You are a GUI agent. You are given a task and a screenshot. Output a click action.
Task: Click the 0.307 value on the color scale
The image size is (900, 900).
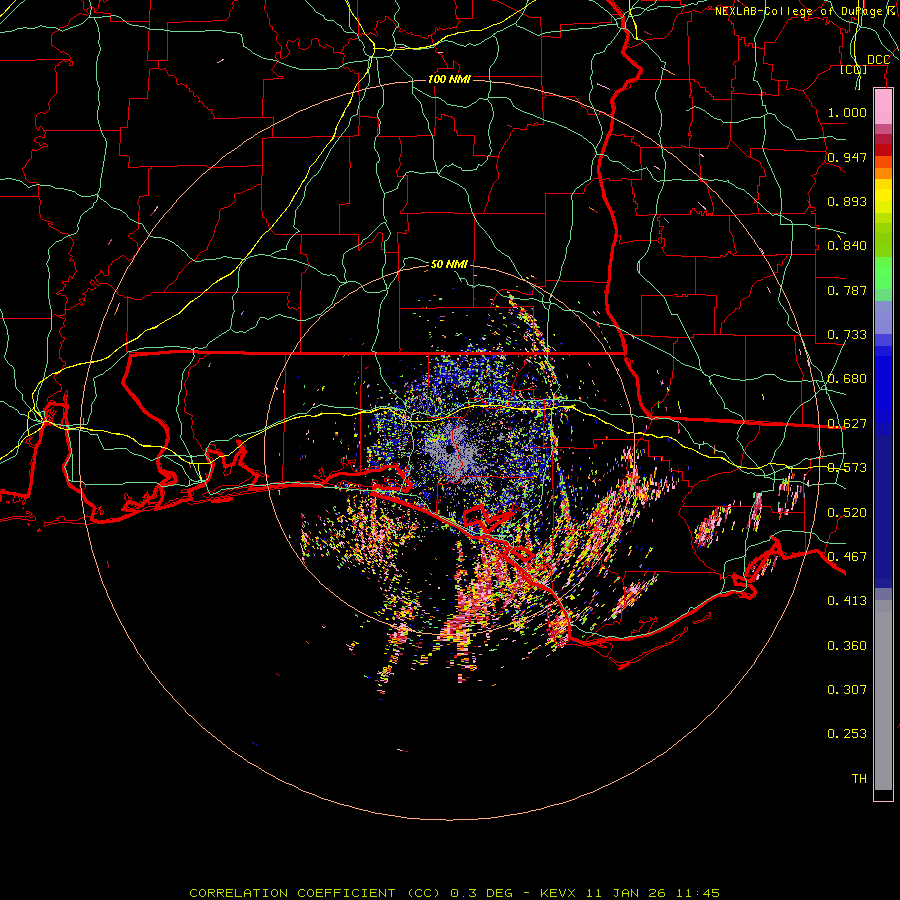click(x=847, y=690)
